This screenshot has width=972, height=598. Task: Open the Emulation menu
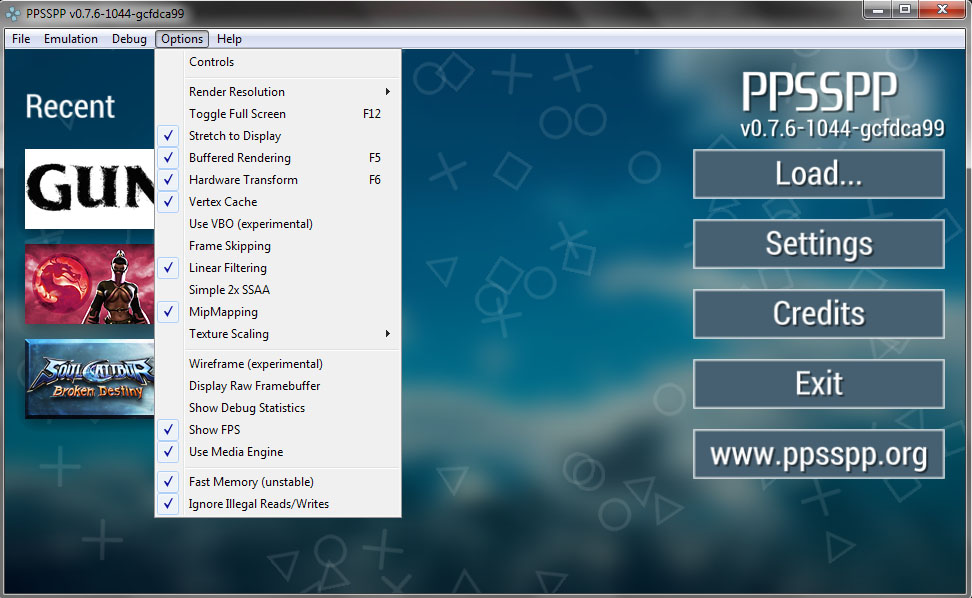71,39
